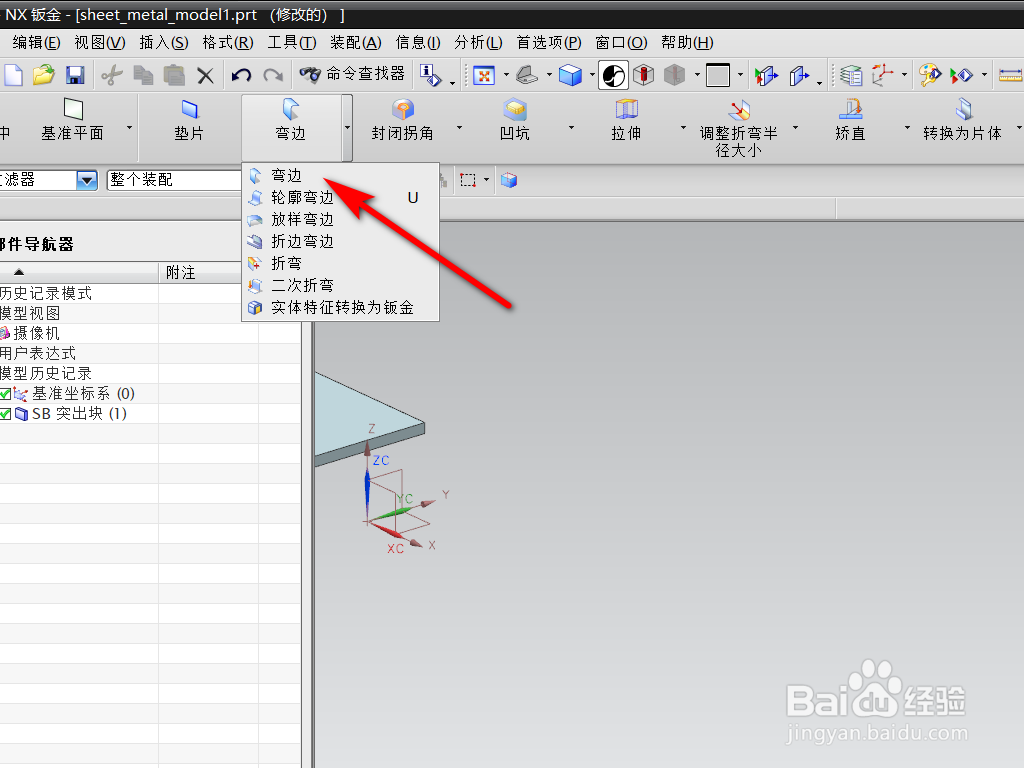Open the 插入(S) menu
The width and height of the screenshot is (1024, 768).
click(x=164, y=43)
